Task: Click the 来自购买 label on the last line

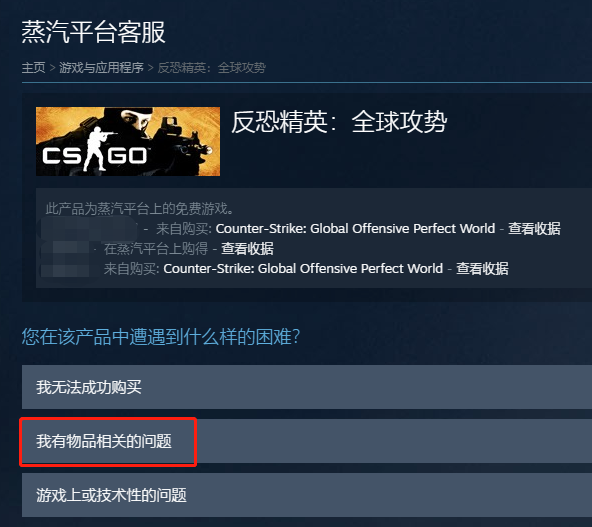Action: (131, 269)
